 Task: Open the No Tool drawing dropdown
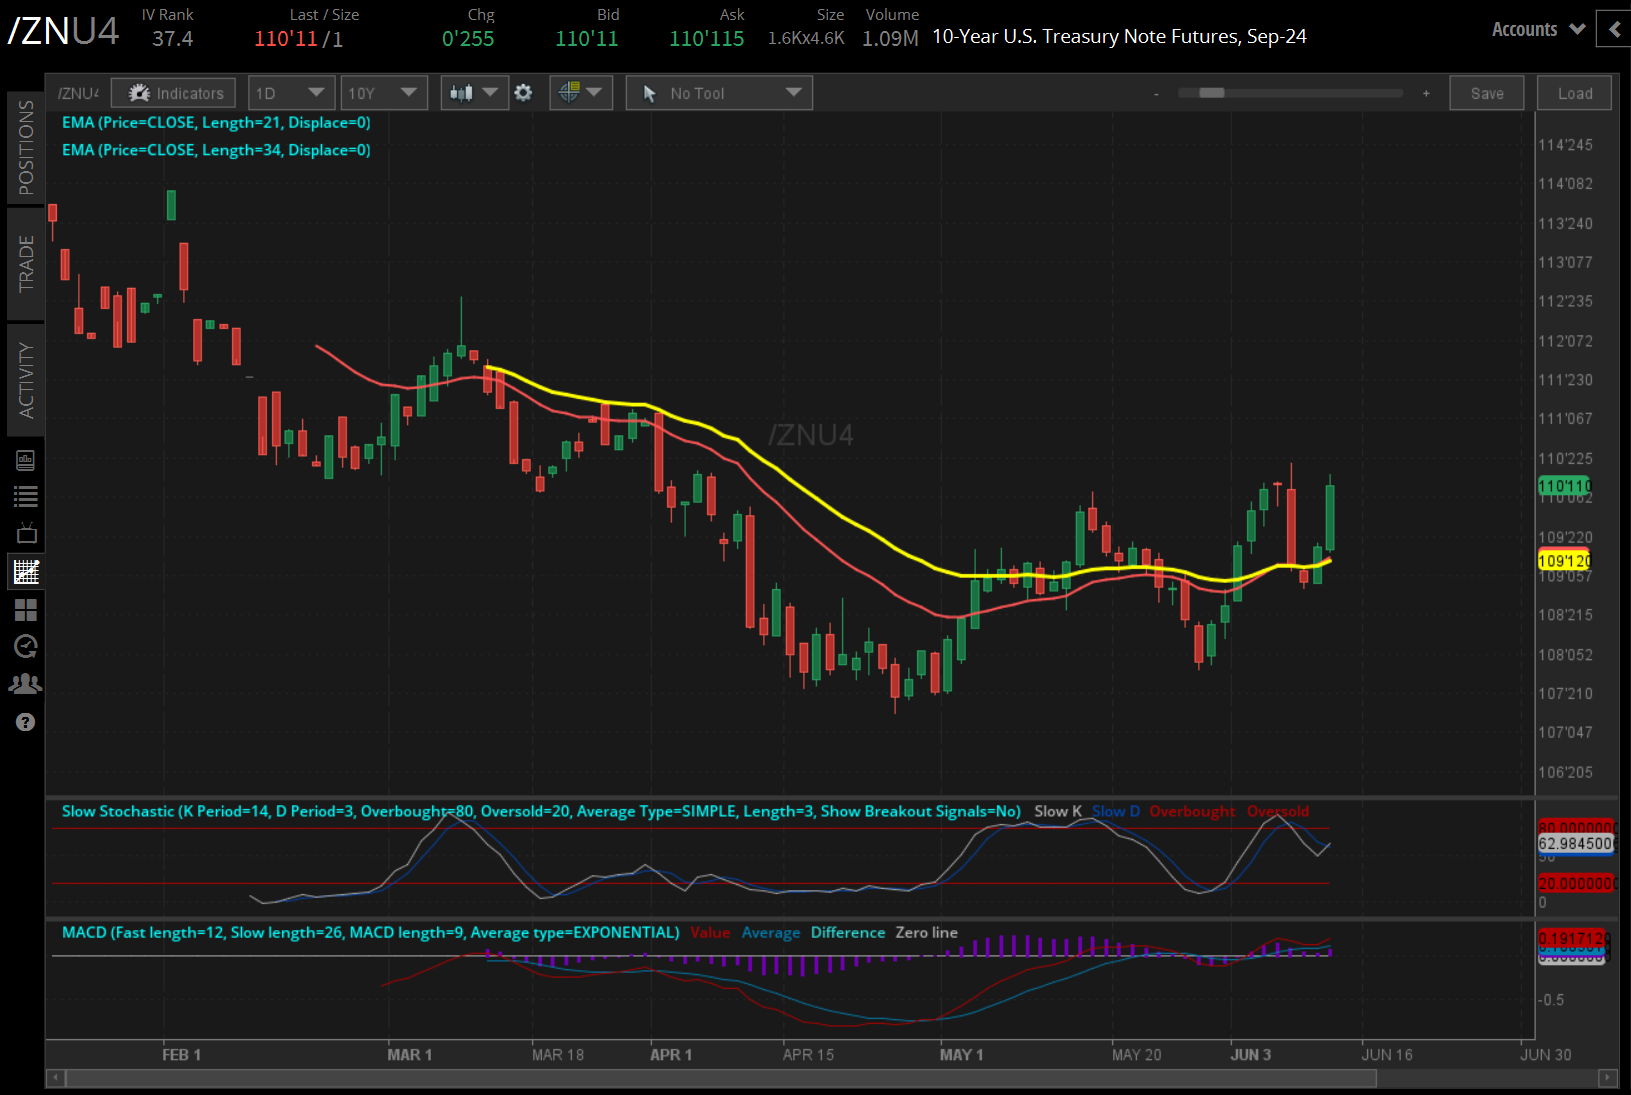click(x=719, y=93)
